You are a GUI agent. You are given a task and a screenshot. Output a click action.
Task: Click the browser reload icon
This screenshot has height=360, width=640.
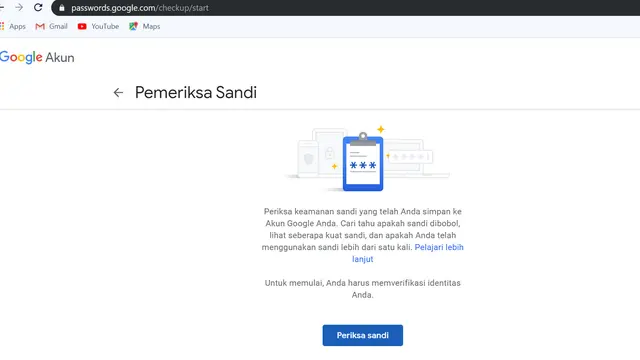click(38, 7)
